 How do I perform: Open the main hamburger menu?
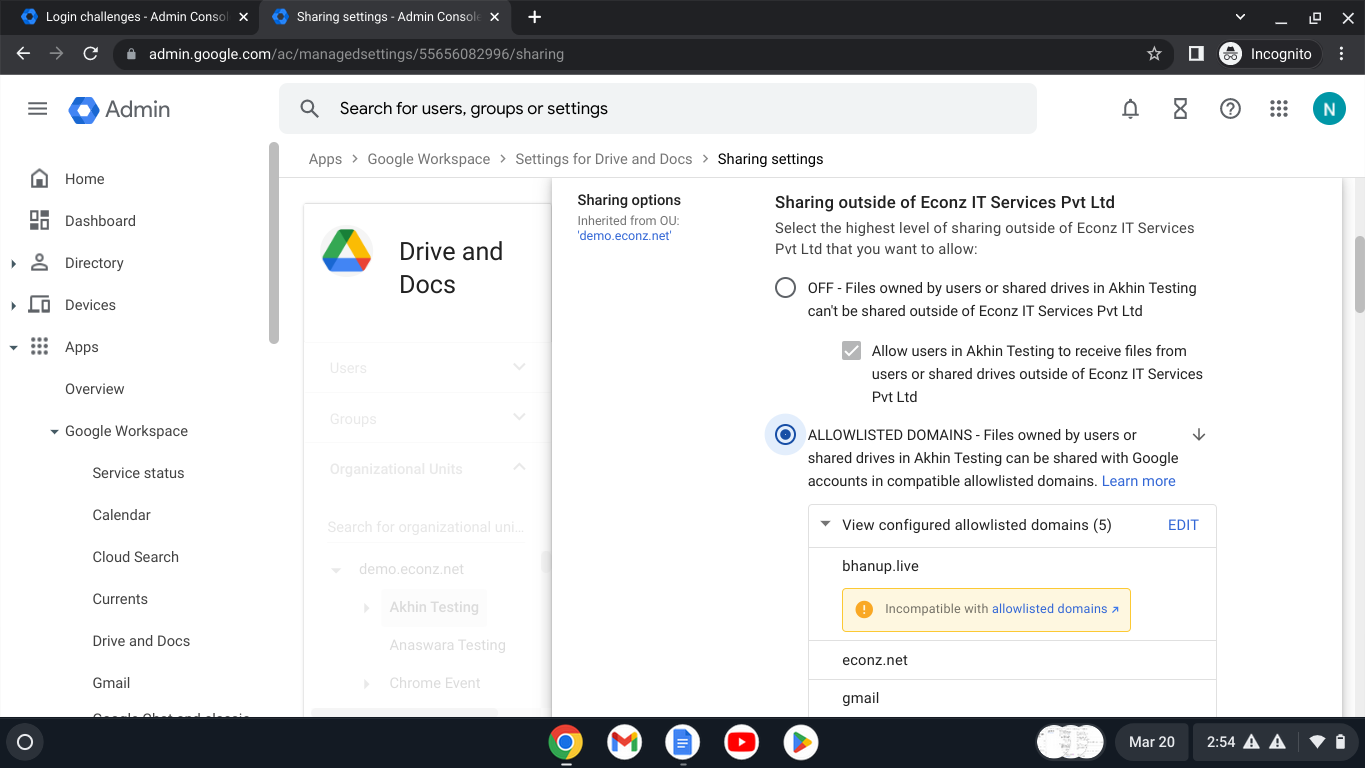point(37,109)
